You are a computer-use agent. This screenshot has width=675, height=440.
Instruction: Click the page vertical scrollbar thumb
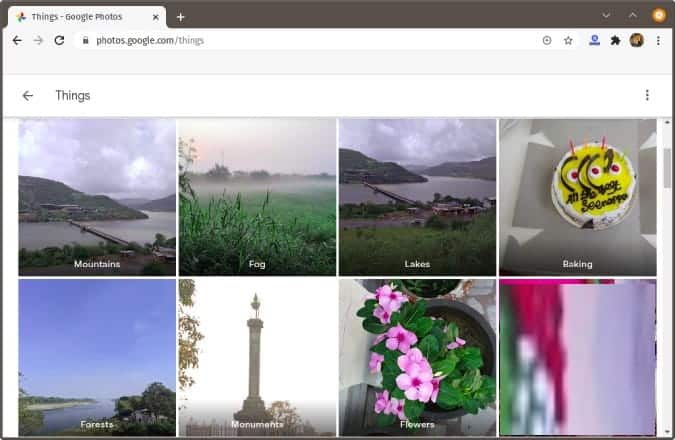click(x=667, y=168)
